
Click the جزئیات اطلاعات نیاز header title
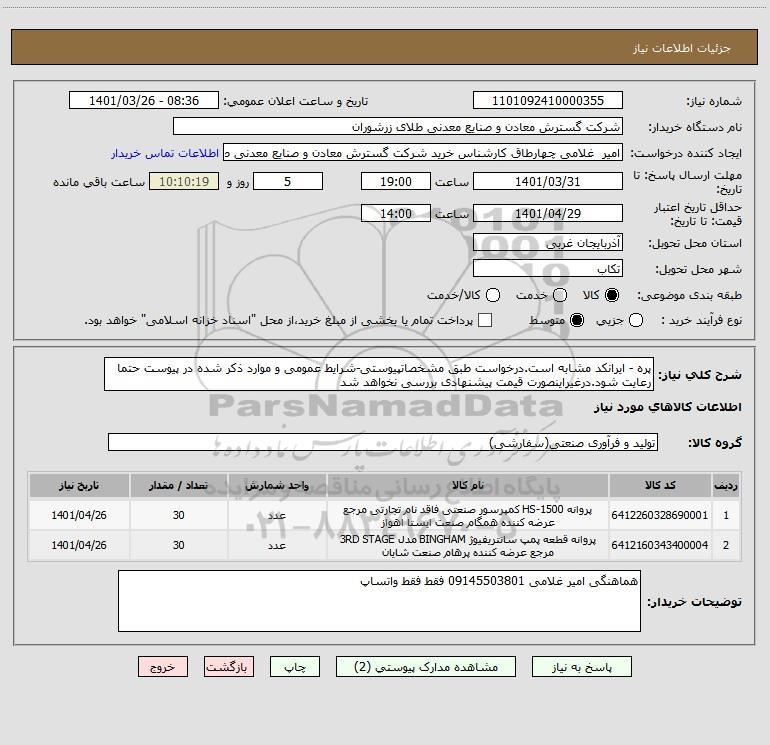682,48
